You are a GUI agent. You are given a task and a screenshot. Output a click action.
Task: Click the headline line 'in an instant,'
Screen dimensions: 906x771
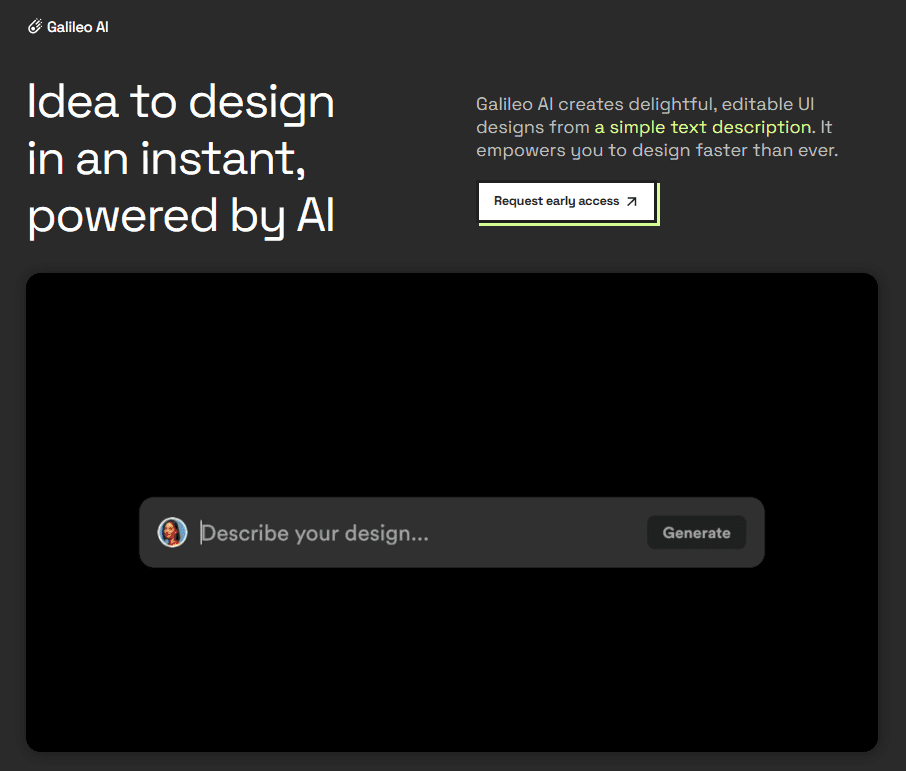pos(166,159)
